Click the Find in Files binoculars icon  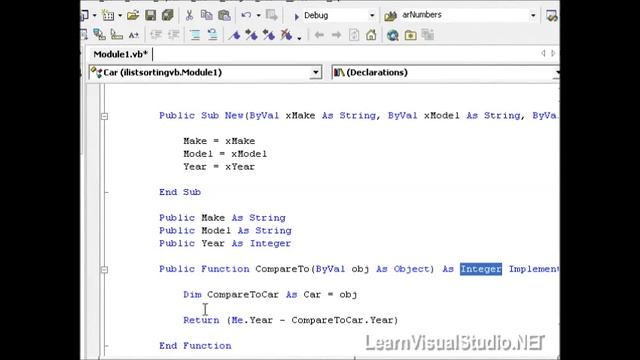coord(391,16)
